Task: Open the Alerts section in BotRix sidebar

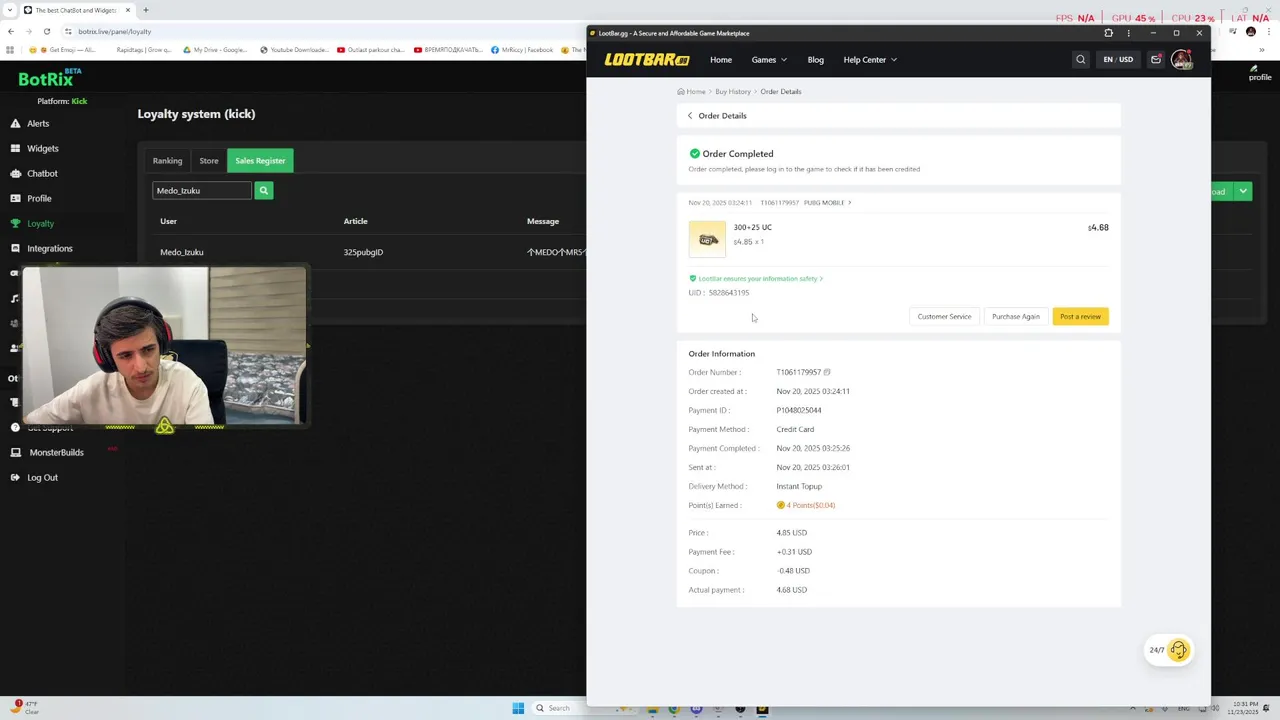Action: pyautogui.click(x=30, y=123)
